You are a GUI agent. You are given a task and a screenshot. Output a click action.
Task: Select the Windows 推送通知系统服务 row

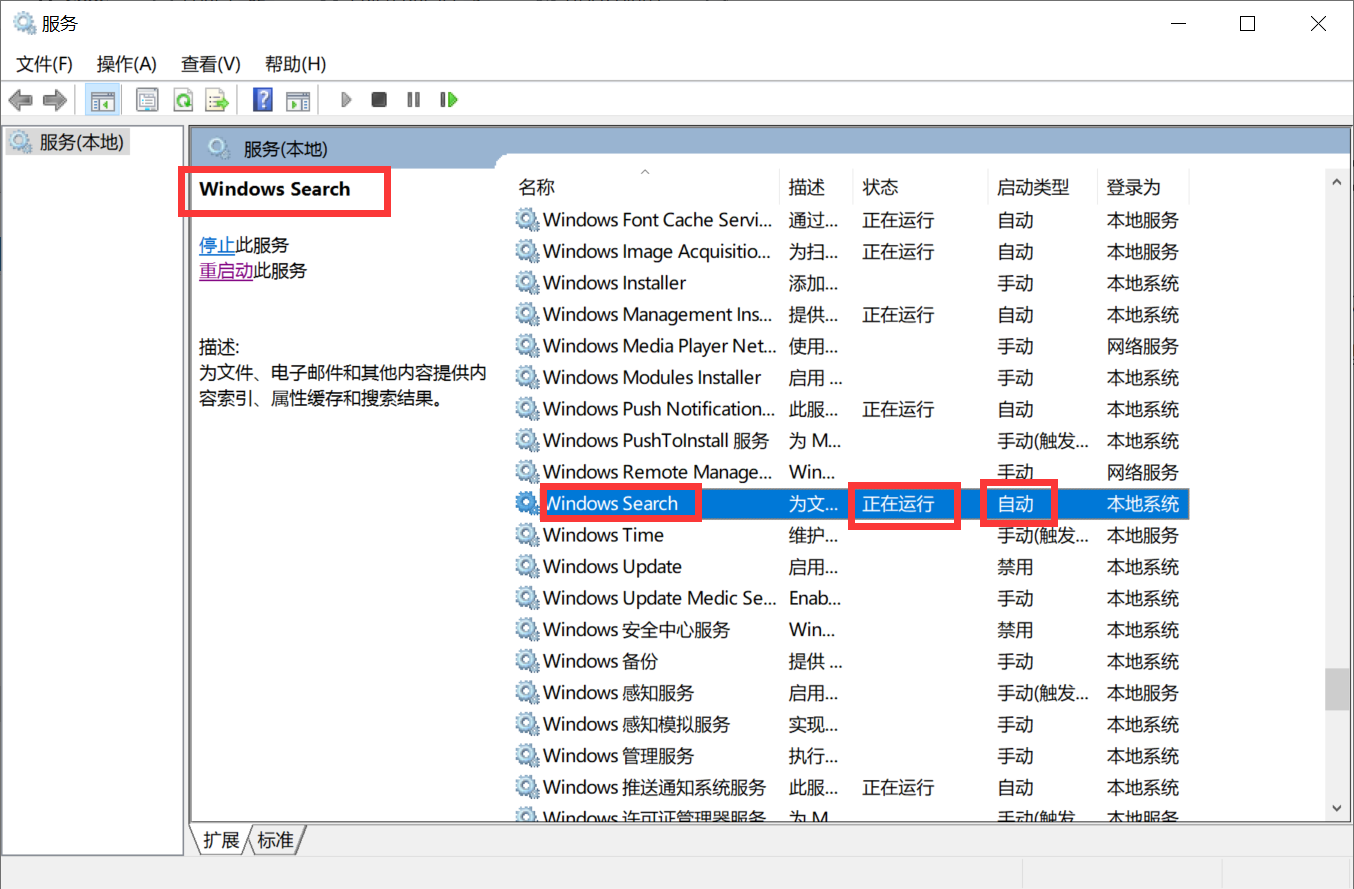click(851, 787)
